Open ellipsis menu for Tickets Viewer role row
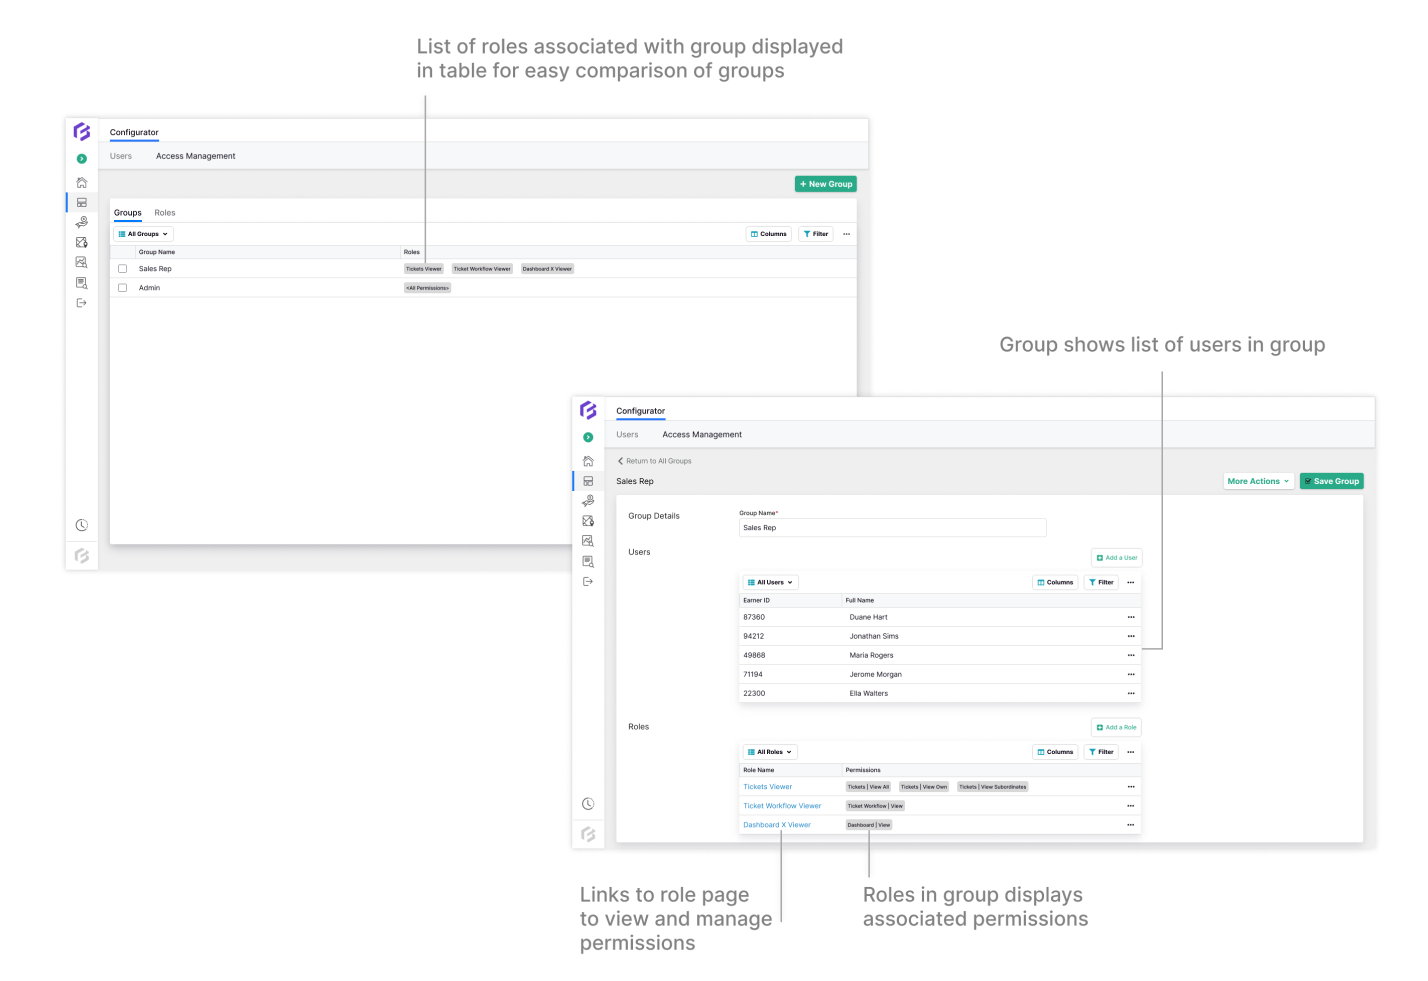Viewport: 1428px width, 981px height. (x=1131, y=787)
